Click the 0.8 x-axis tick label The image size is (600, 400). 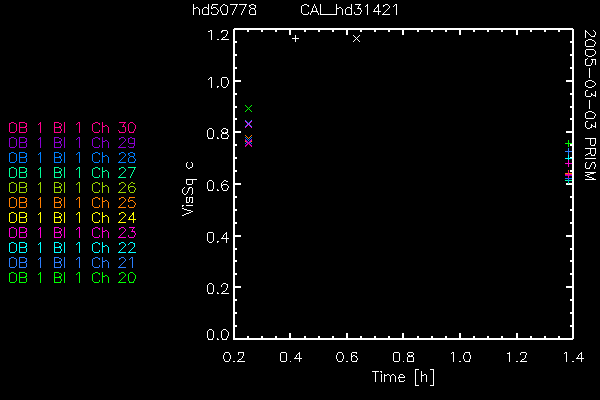click(403, 357)
